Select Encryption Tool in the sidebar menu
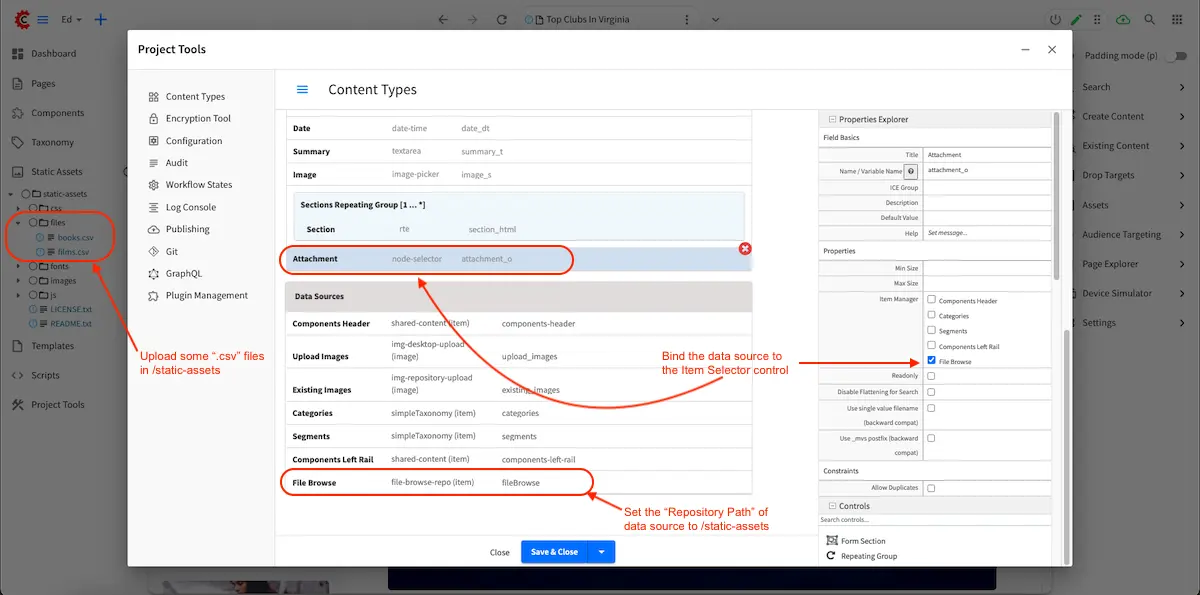 tap(198, 119)
